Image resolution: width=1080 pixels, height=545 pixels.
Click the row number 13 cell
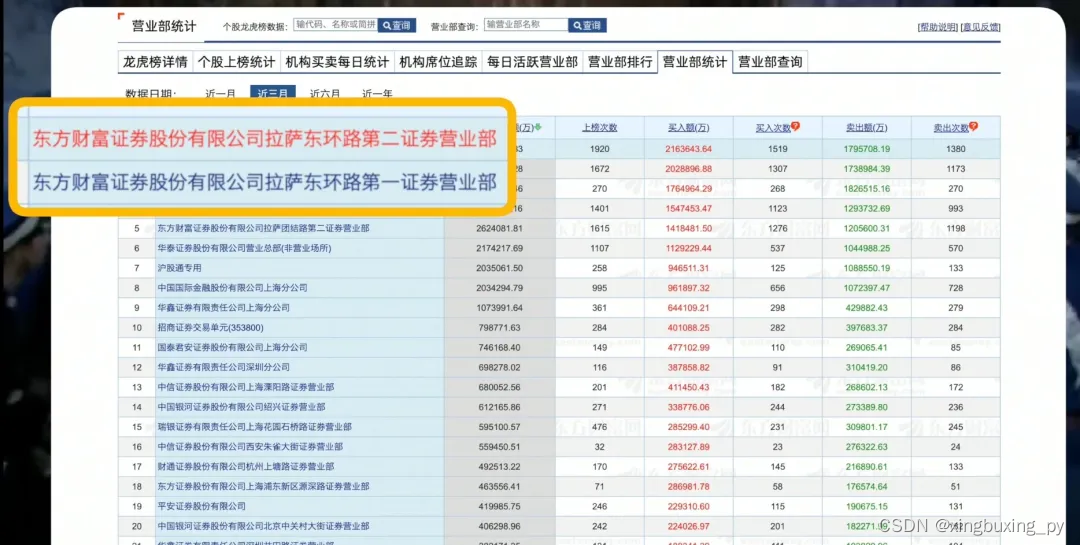coord(136,387)
